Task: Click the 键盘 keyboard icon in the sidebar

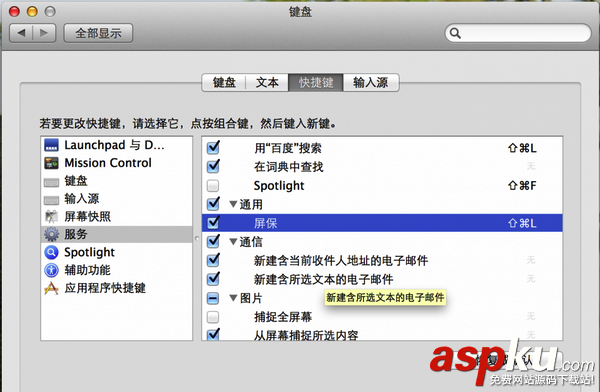Action: pos(51,182)
